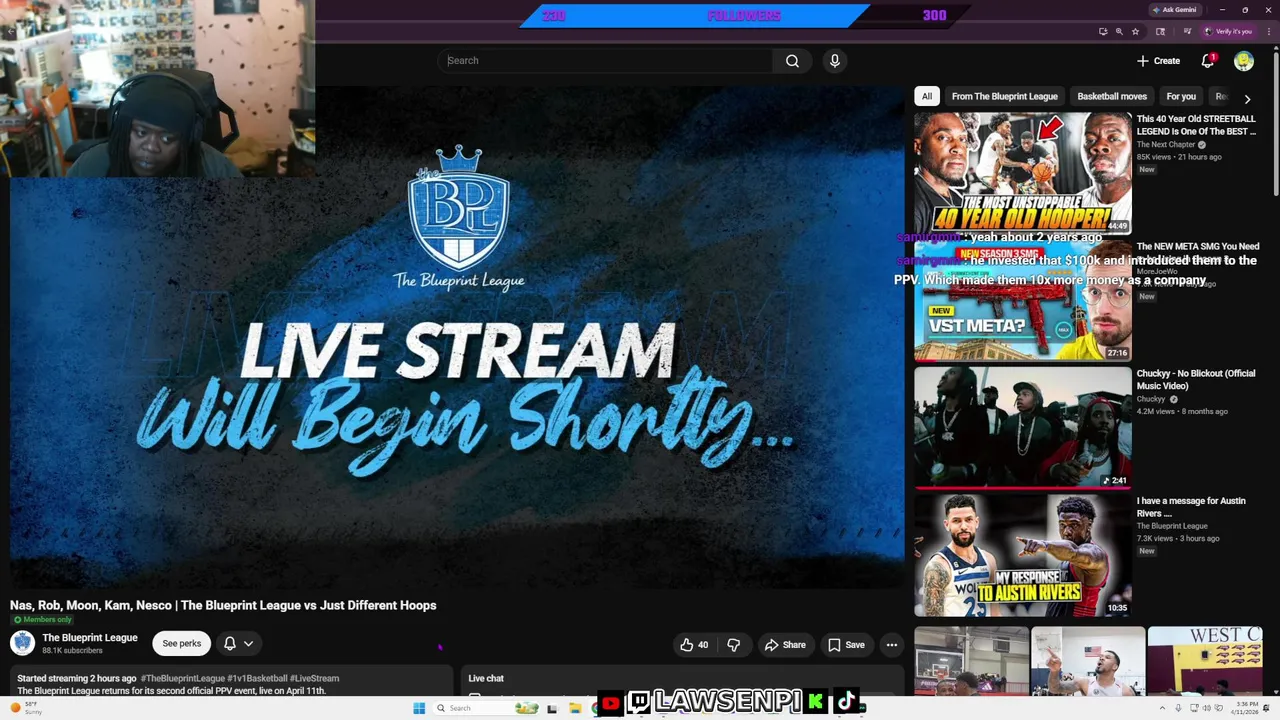Click the zoom magnifier icon in address bar
Screen dimensions: 1280x720
(1119, 32)
